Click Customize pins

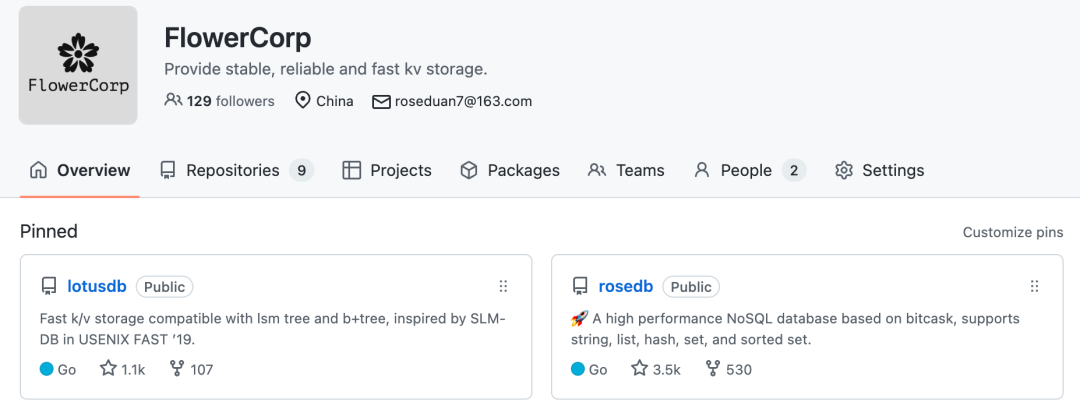pyautogui.click(x=1013, y=232)
